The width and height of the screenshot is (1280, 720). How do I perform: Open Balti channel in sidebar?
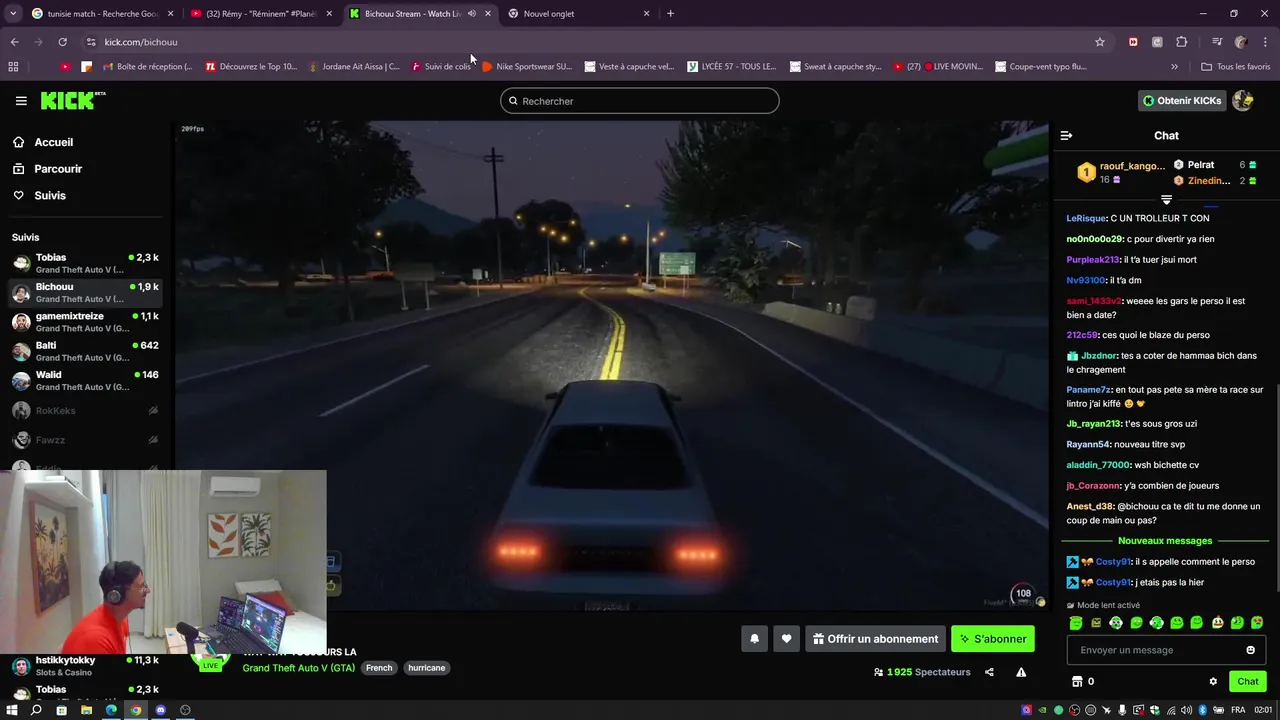click(85, 351)
